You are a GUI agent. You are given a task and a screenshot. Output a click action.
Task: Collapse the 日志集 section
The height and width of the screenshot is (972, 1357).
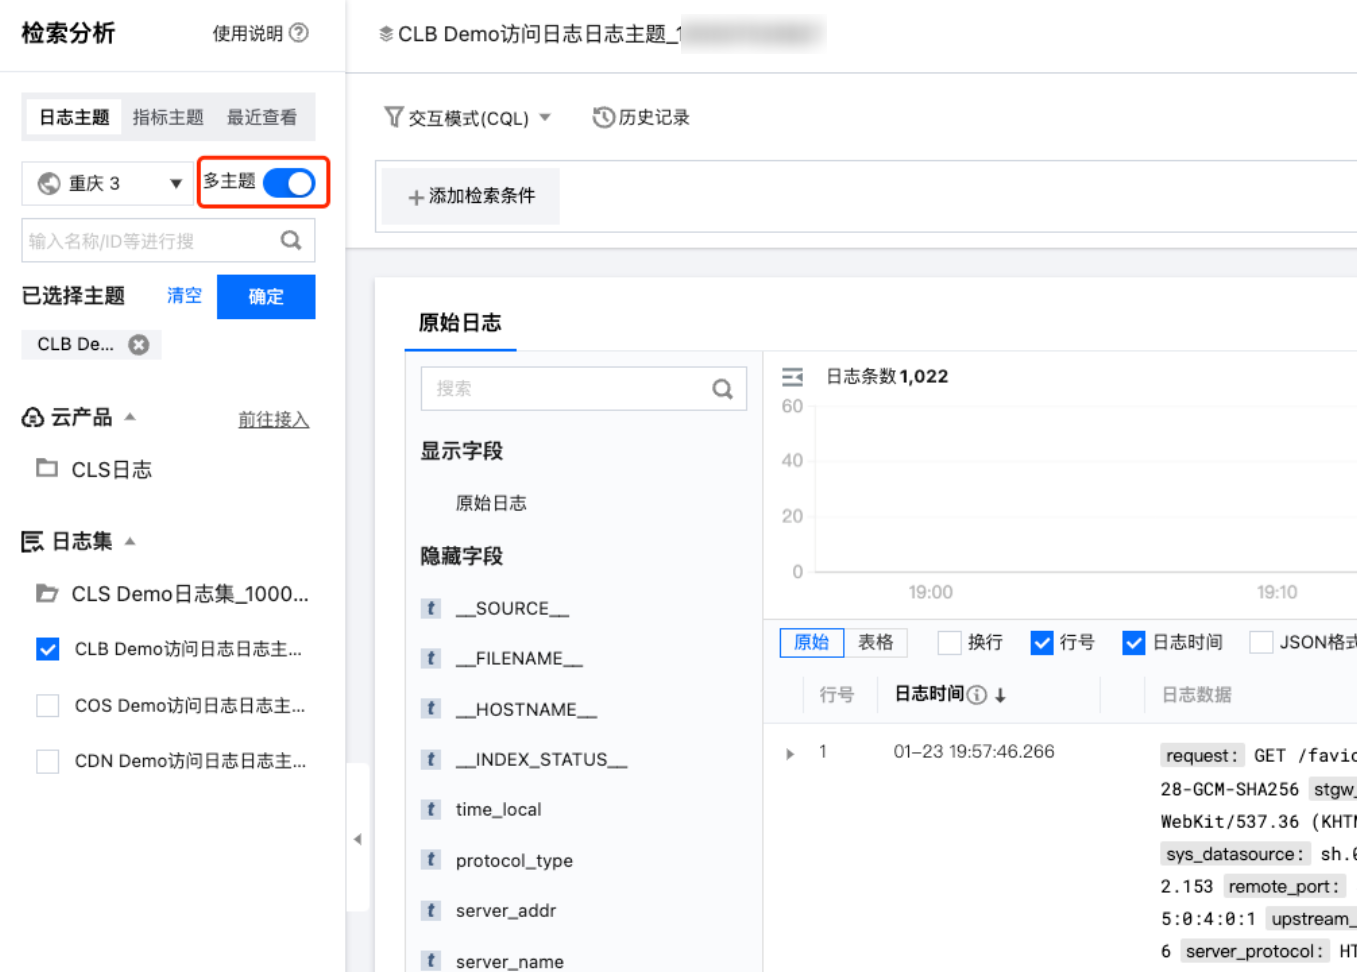pyautogui.click(x=130, y=541)
